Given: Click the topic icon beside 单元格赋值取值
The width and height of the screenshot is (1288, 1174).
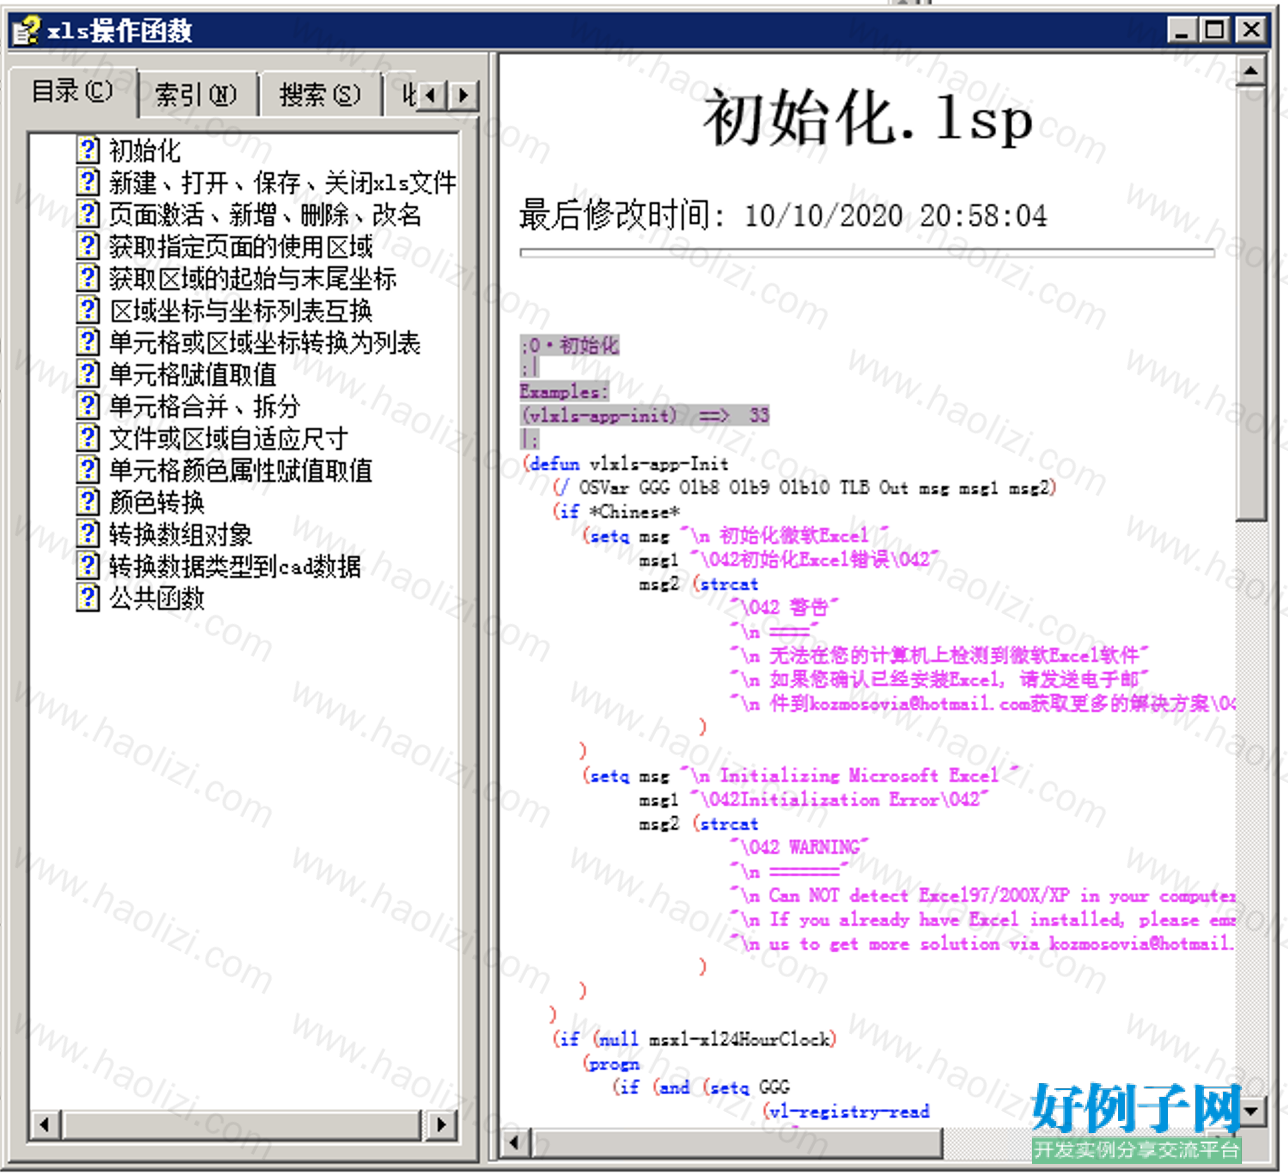Looking at the screenshot, I should (x=88, y=374).
